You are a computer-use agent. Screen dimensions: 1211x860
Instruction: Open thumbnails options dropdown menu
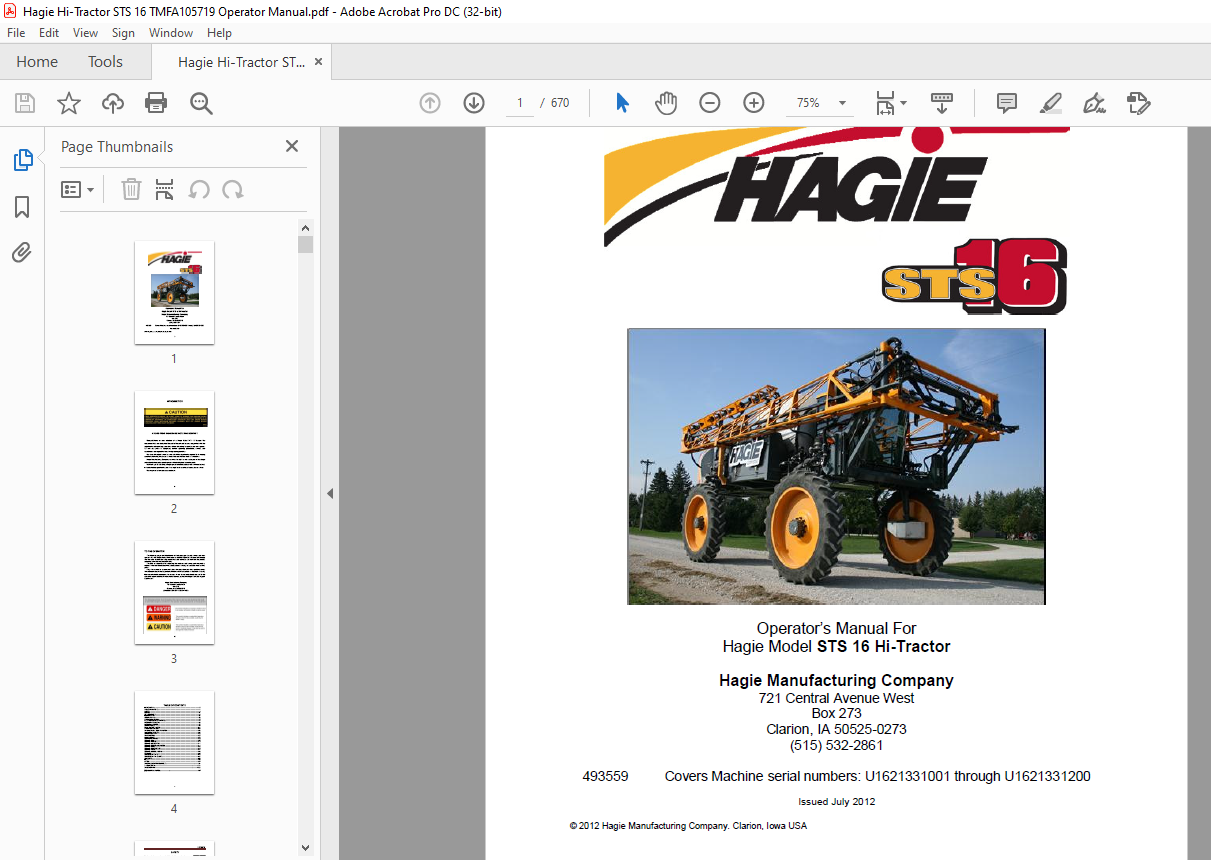coord(78,189)
